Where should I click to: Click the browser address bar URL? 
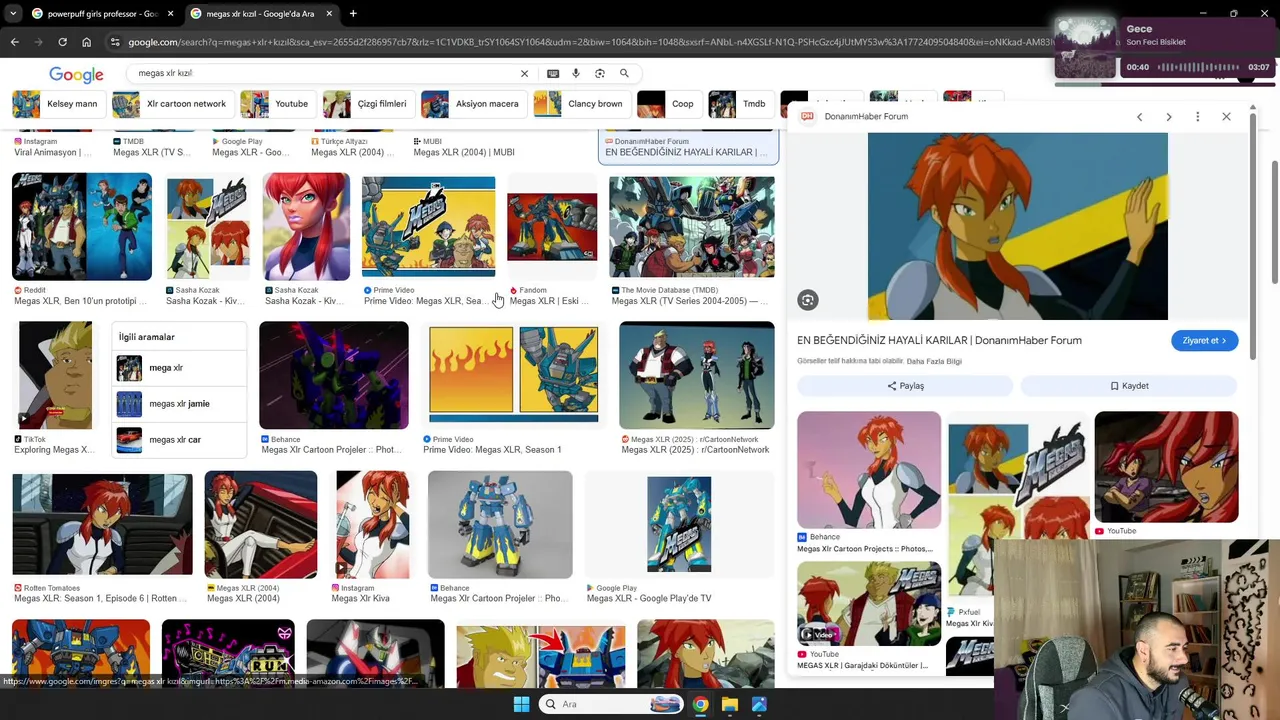click(x=590, y=42)
